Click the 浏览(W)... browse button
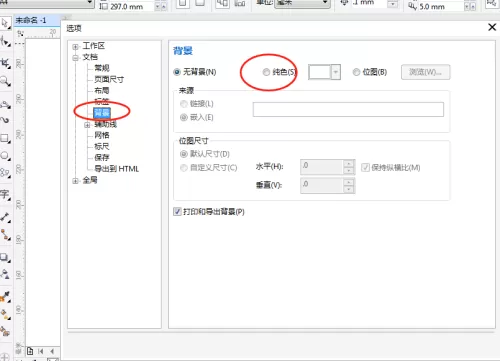500x361 pixels. (x=425, y=72)
